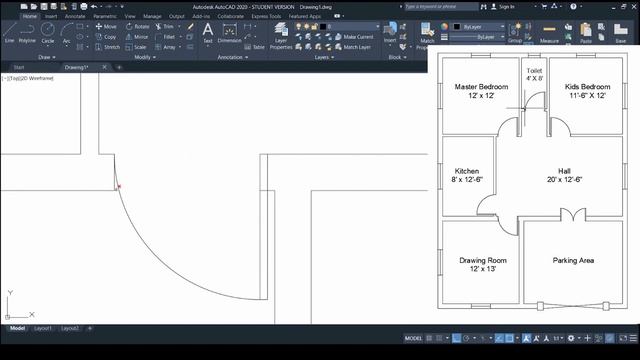The image size is (640, 360).
Task: Click the Make Current button
Action: (353, 37)
